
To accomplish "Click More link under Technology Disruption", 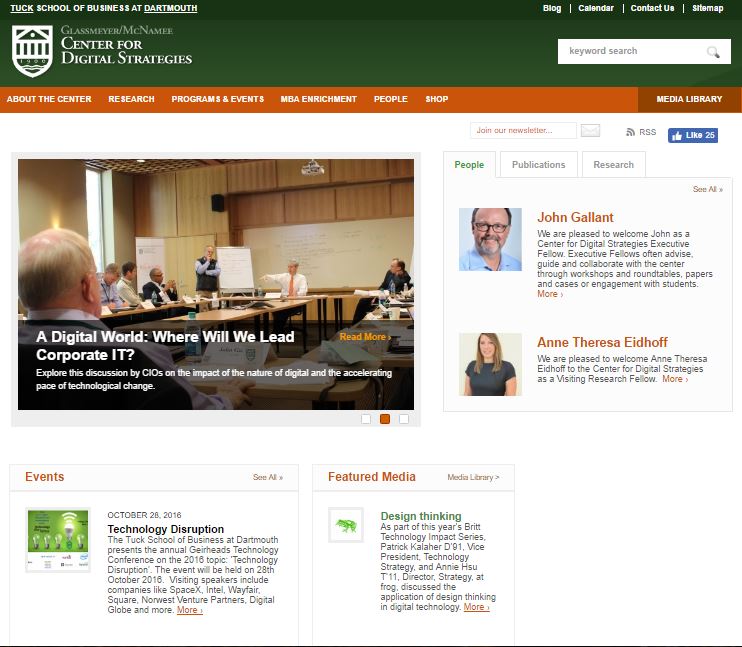I will 190,610.
